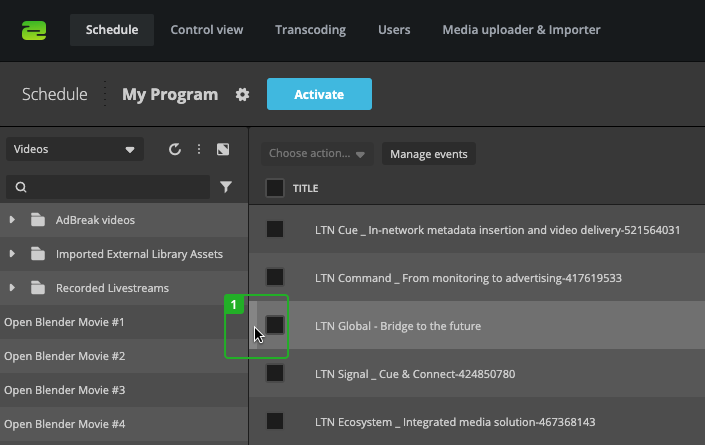Click the Manage events button
This screenshot has width=705, height=445.
[x=429, y=154]
